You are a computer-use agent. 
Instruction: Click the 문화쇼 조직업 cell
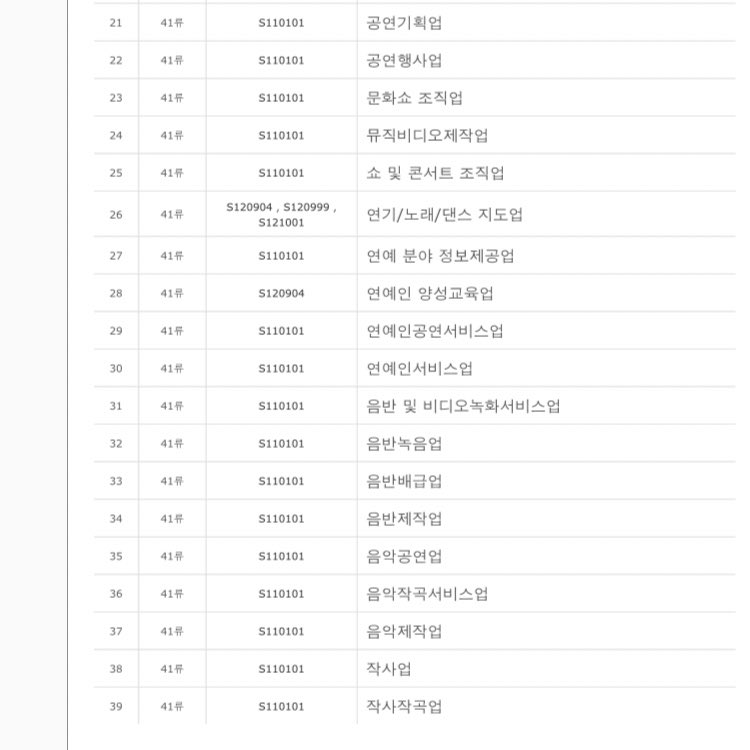tap(415, 98)
